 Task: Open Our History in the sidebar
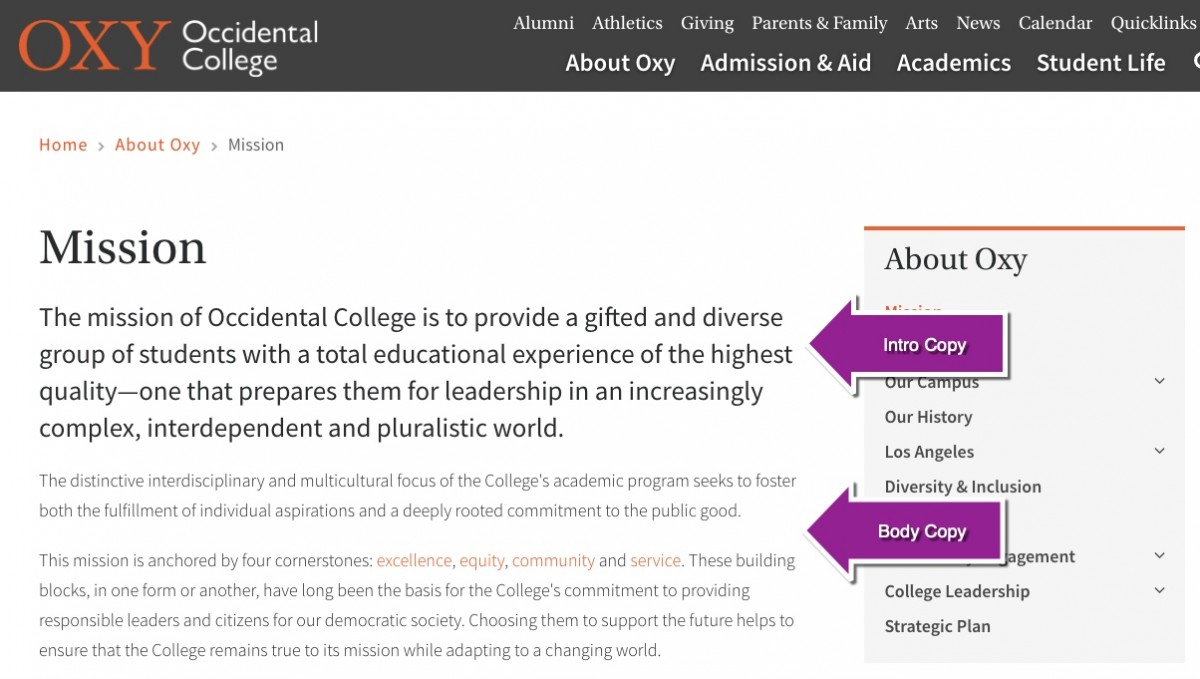click(x=928, y=417)
